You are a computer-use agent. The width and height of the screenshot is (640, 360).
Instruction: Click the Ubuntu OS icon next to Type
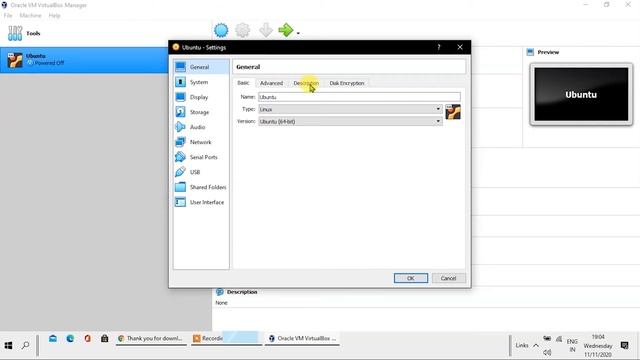pos(453,112)
